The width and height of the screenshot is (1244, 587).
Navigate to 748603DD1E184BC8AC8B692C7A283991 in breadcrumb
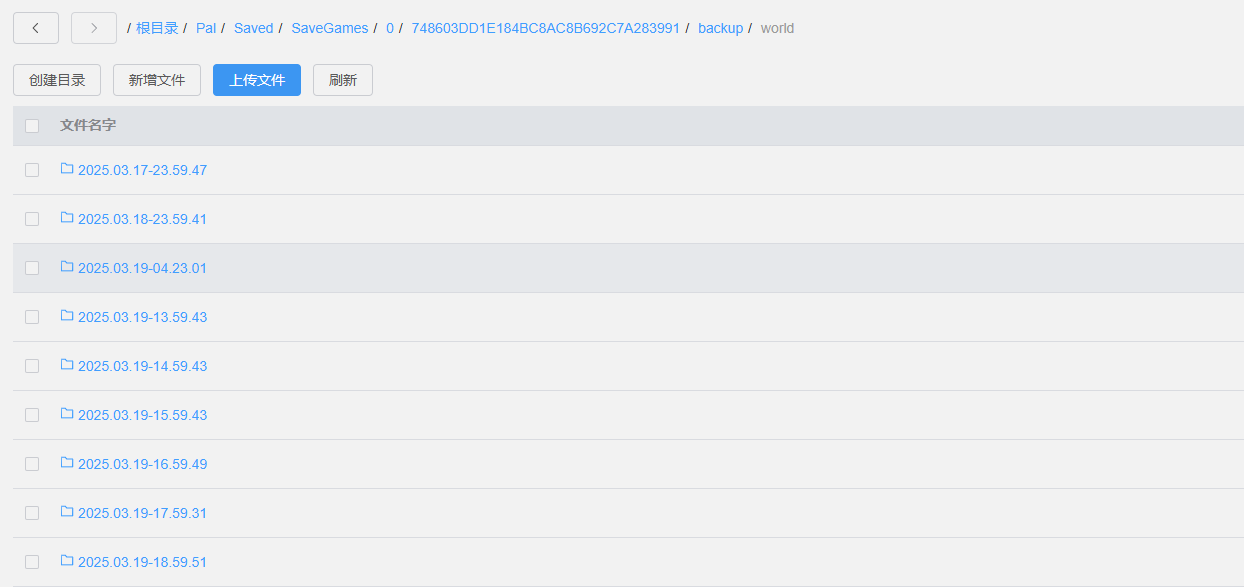click(545, 28)
